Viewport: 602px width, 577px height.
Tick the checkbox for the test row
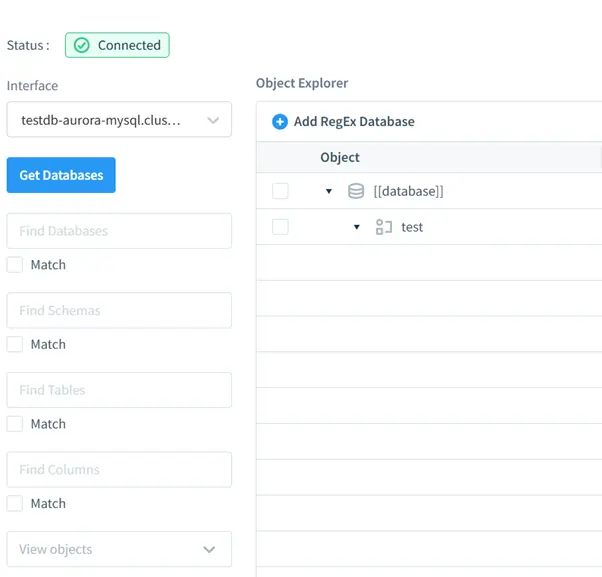(x=280, y=227)
